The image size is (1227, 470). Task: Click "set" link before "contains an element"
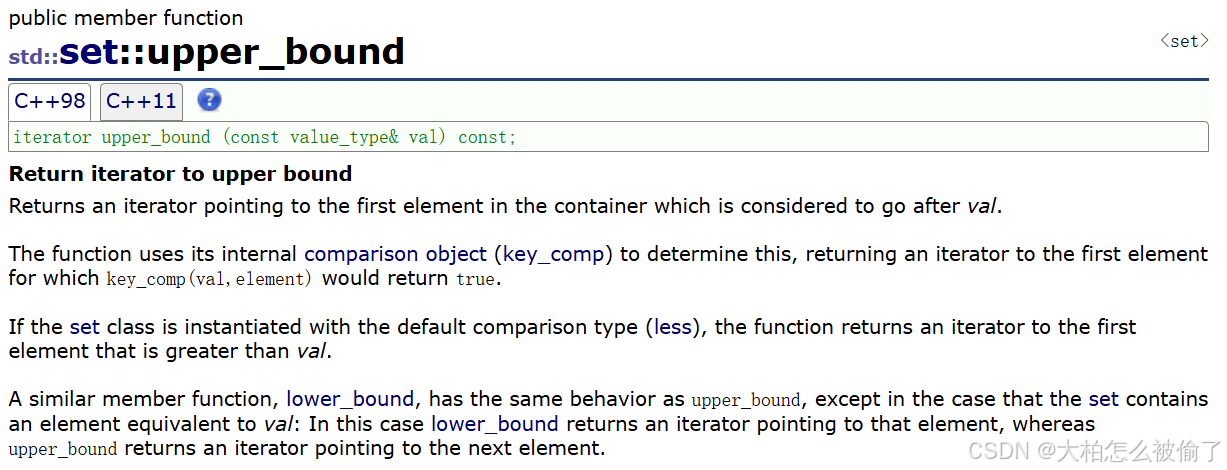pos(1103,399)
